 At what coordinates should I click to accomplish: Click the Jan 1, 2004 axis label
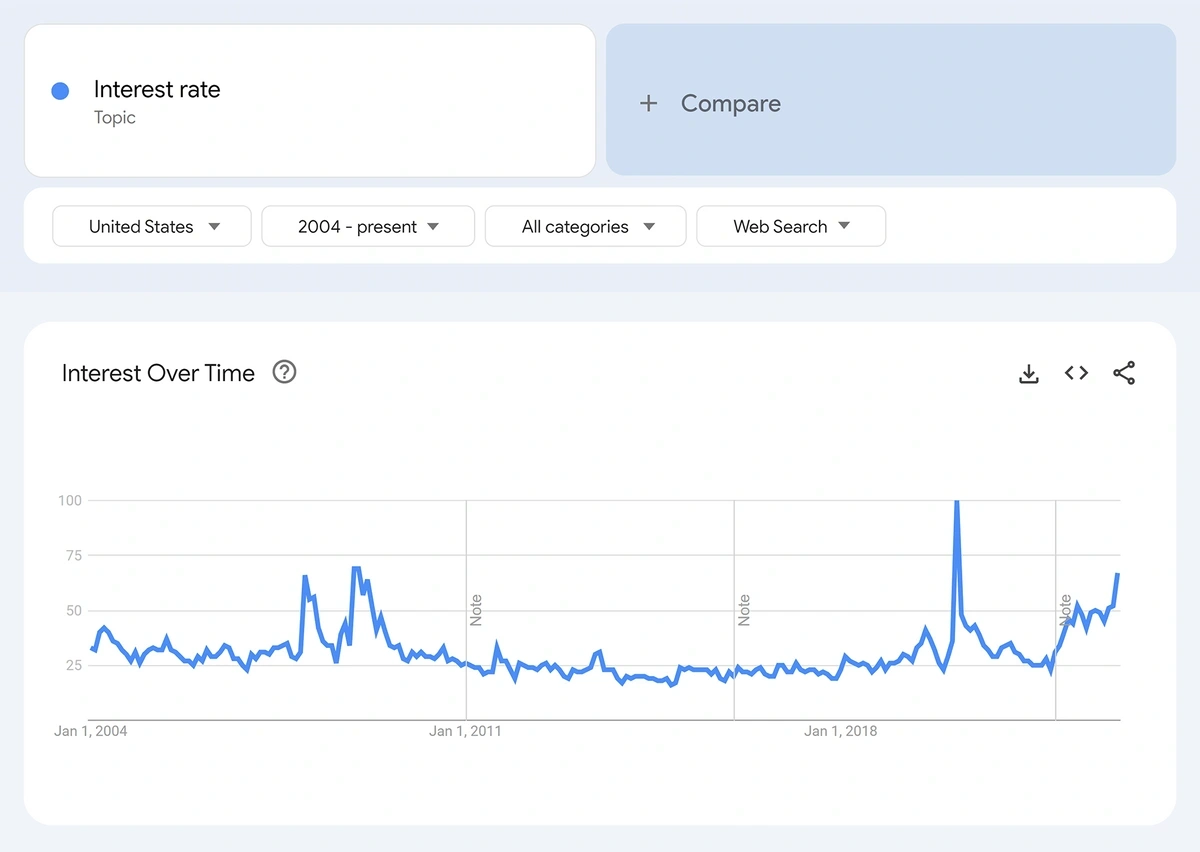tap(91, 731)
